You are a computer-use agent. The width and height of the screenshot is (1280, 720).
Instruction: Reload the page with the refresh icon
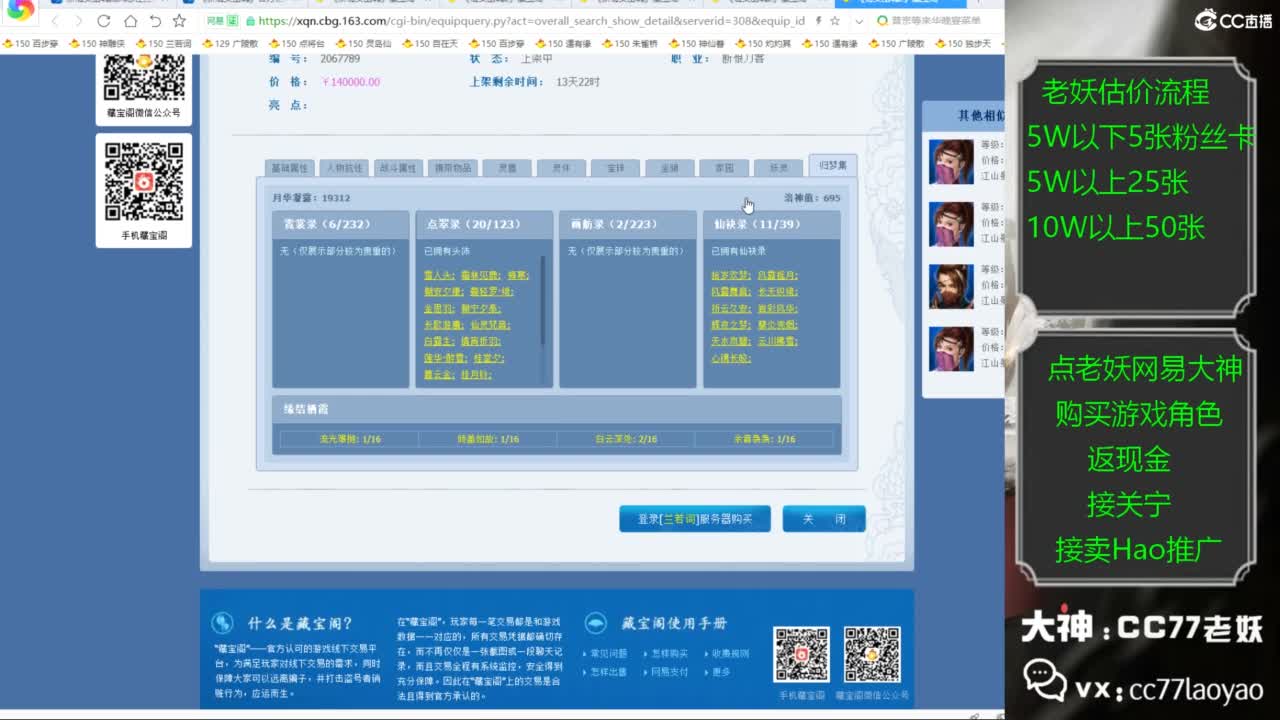[x=104, y=21]
